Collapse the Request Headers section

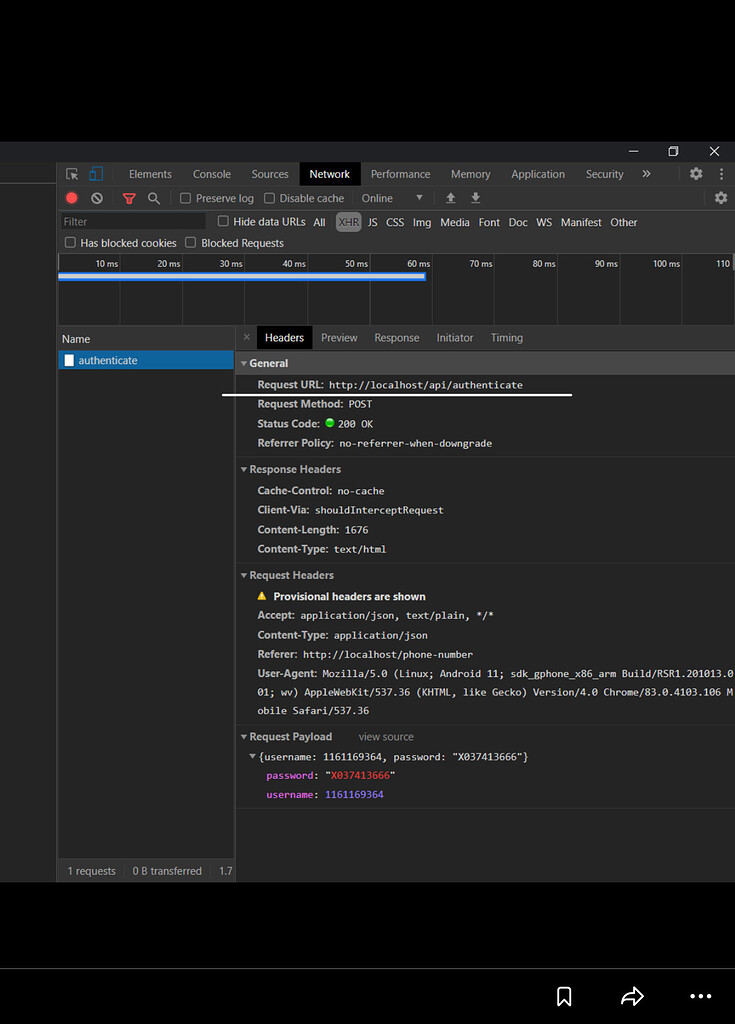[244, 575]
